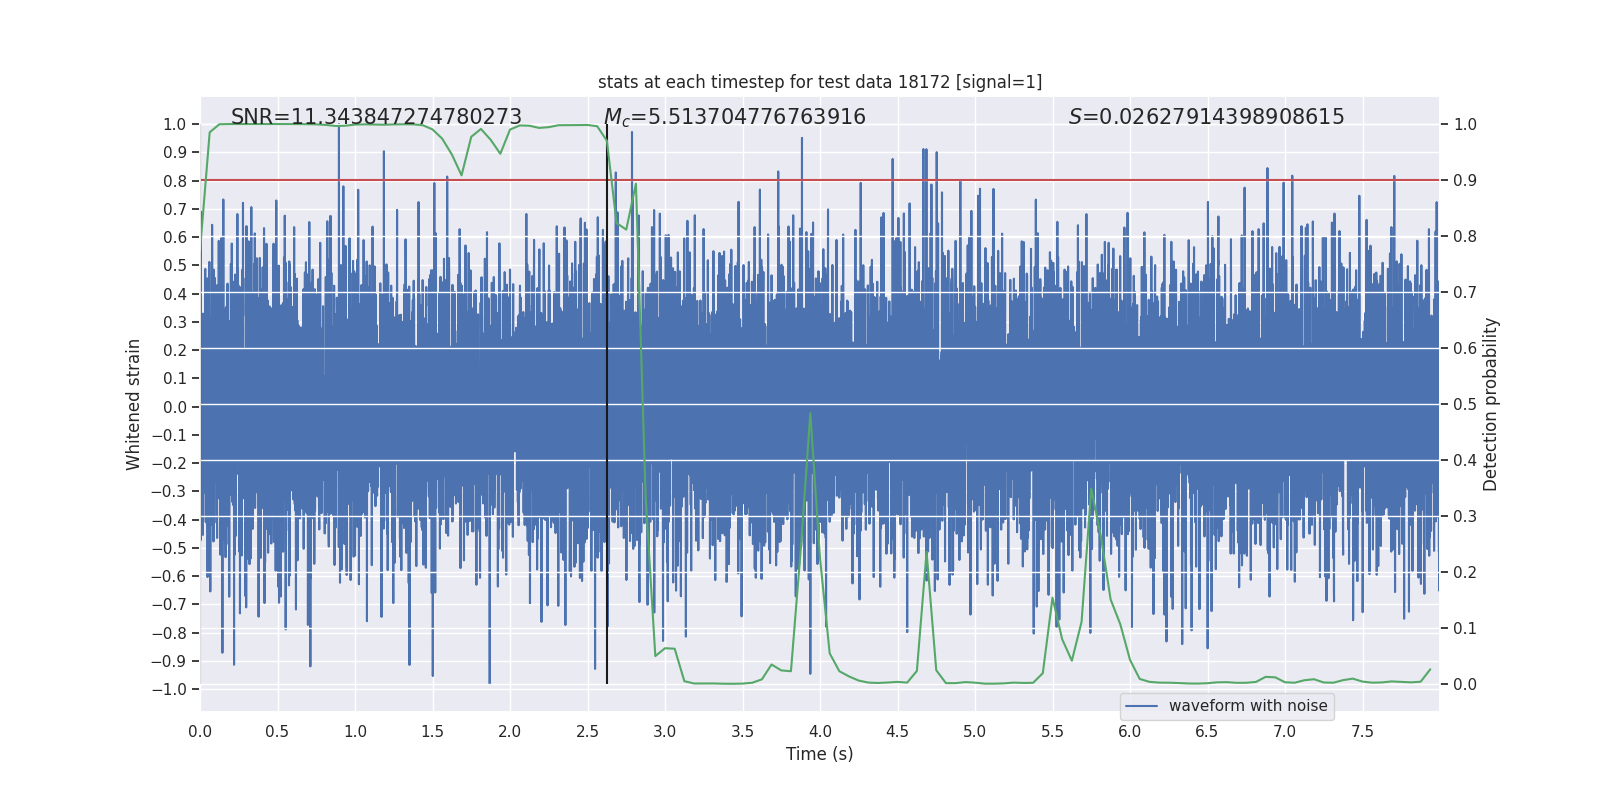
Task: Click the 3.5 tick on the Time axis
Action: [x=742, y=731]
